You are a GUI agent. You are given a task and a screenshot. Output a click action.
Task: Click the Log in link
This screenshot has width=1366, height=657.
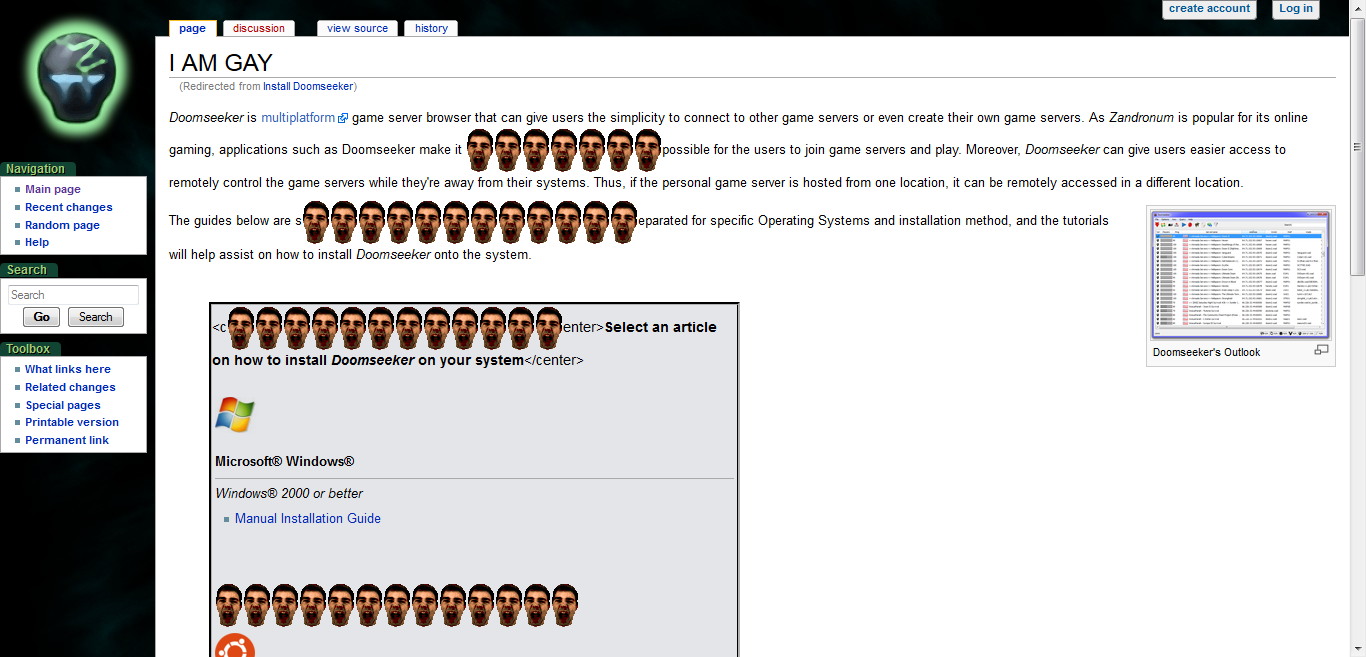pos(1295,9)
